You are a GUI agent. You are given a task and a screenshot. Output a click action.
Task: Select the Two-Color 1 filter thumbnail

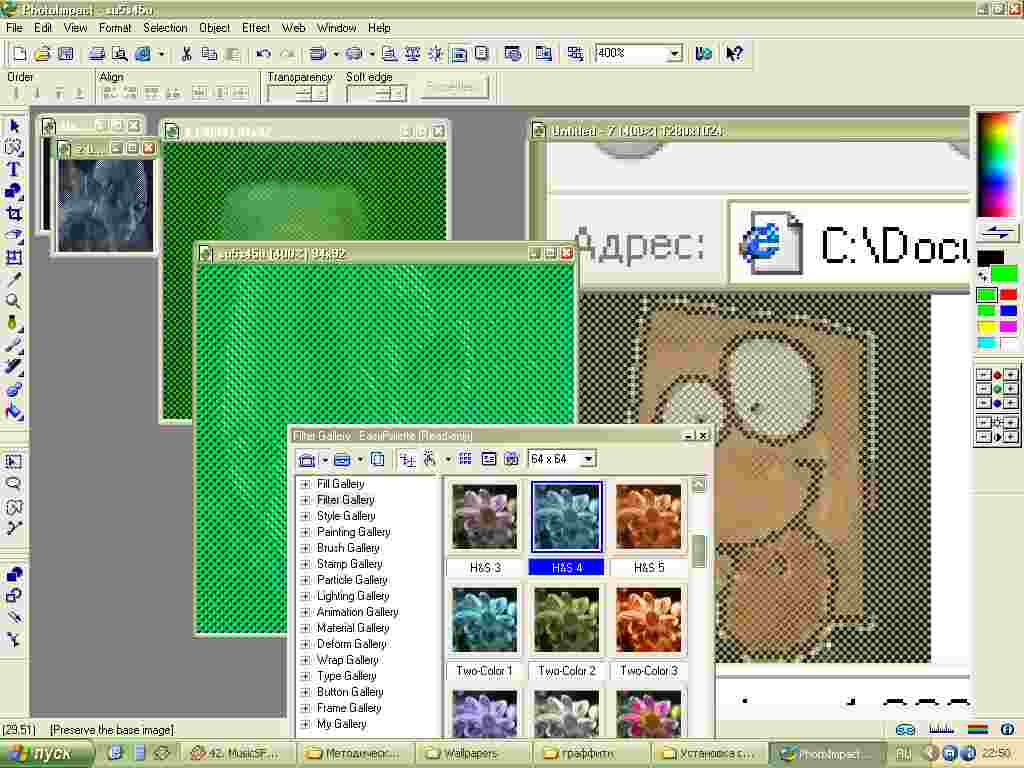485,620
